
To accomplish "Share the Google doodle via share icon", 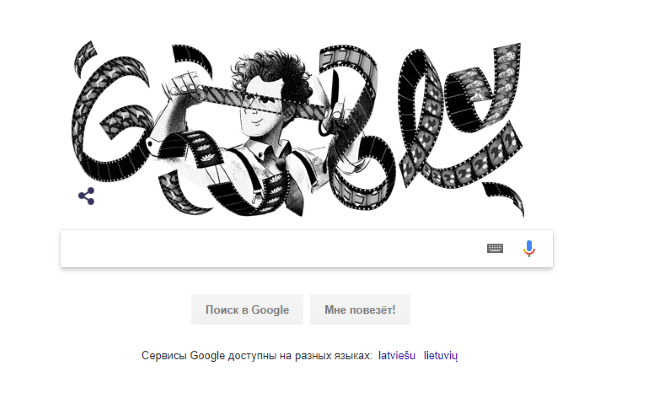I will tap(86, 196).
